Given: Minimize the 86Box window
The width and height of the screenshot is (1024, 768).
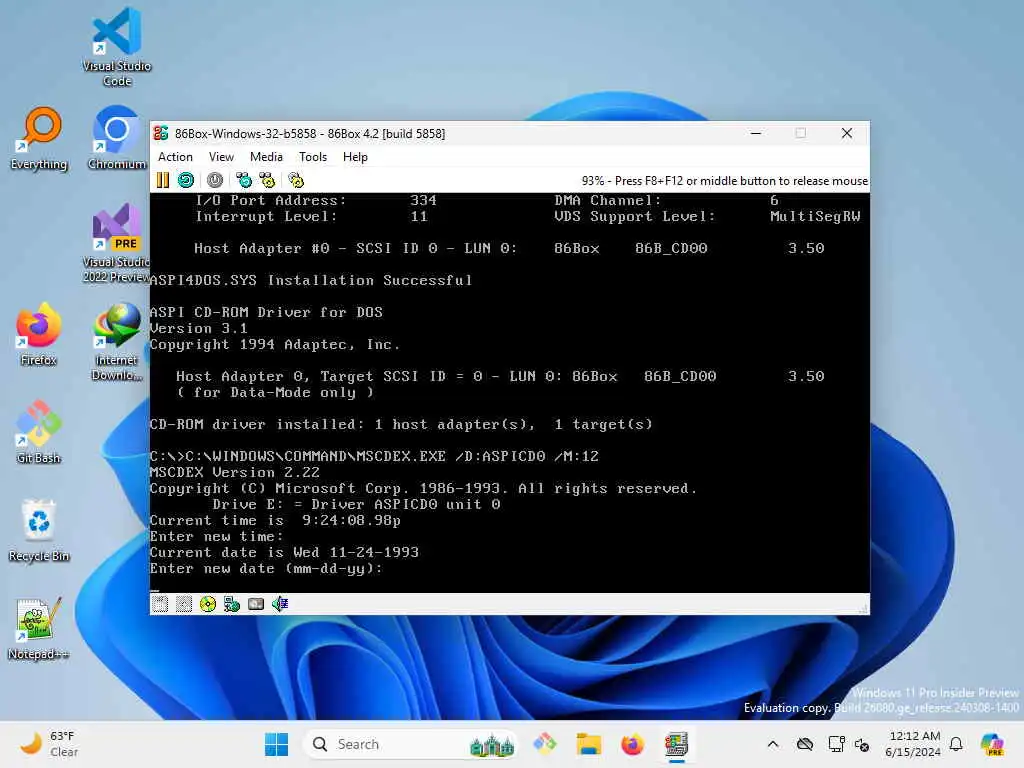Looking at the screenshot, I should tap(756, 133).
